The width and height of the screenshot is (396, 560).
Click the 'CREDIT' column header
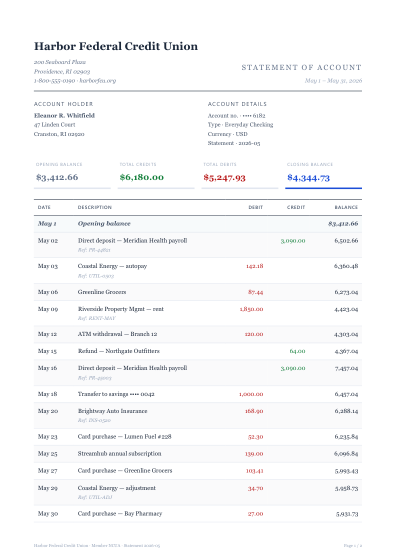click(296, 207)
